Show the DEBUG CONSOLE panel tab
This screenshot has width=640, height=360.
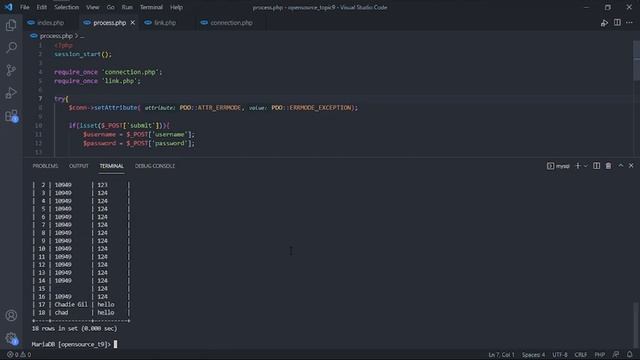pos(155,166)
